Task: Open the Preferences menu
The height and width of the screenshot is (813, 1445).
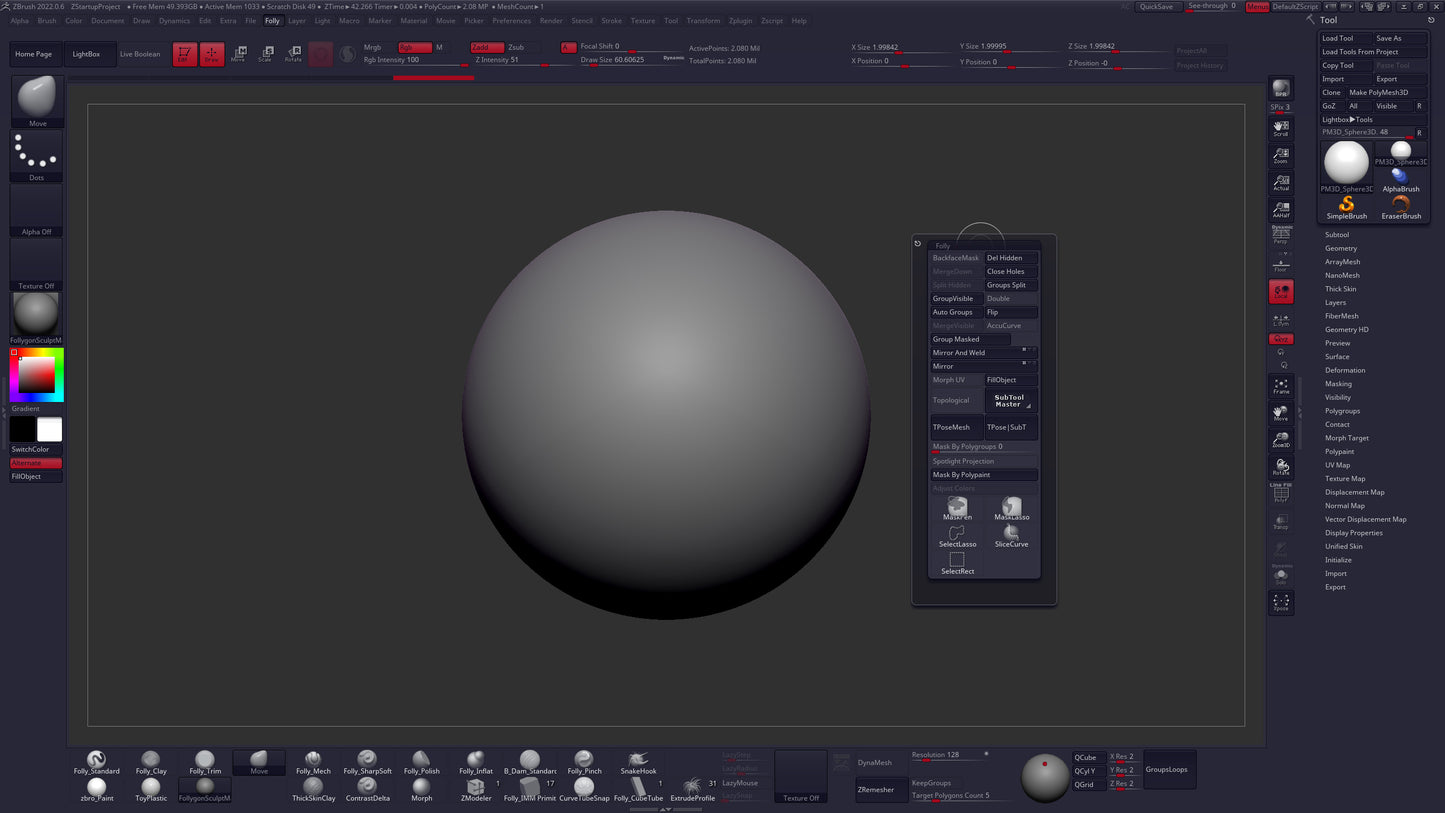Action: 511,20
